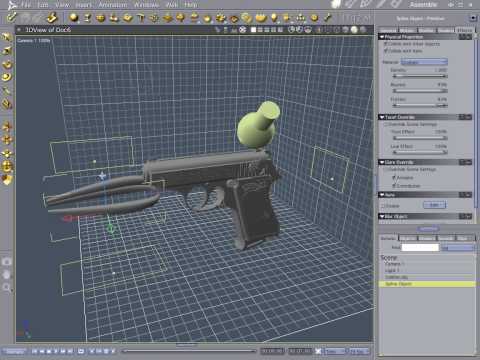Click the camera icon on the lower left edge
The width and height of the screenshot is (480, 360).
[x=7, y=262]
